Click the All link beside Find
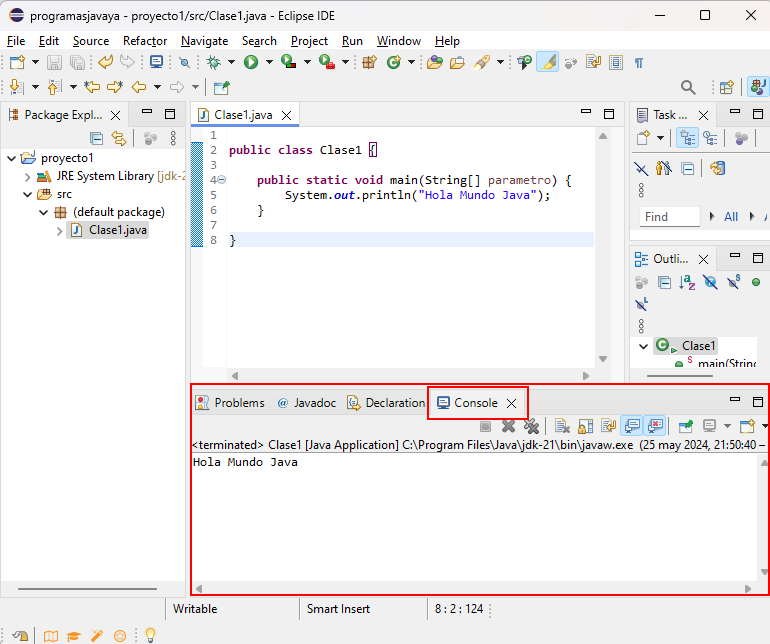The image size is (770, 644). point(731,217)
